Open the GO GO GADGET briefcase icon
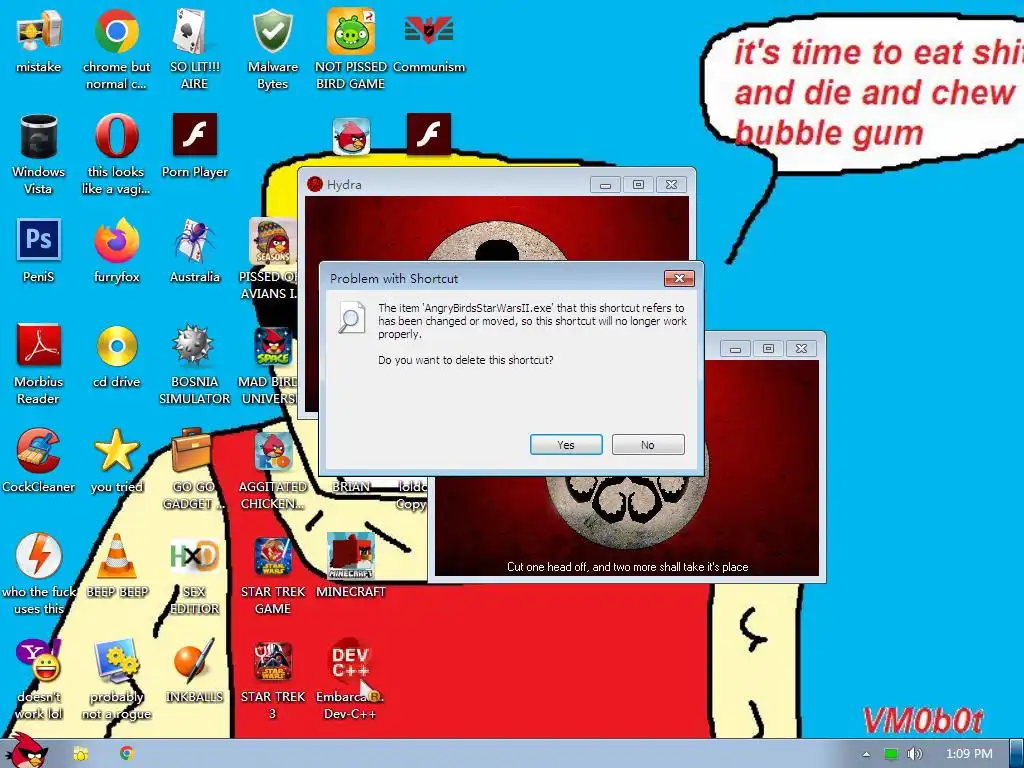 [194, 469]
